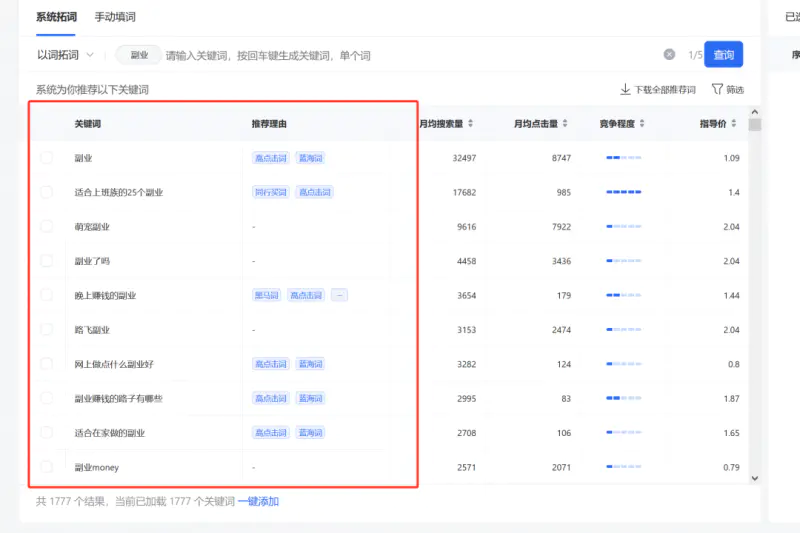This screenshot has height=533, width=800.
Task: Tick the checkbox for keyword 副业
Action: coord(47,158)
